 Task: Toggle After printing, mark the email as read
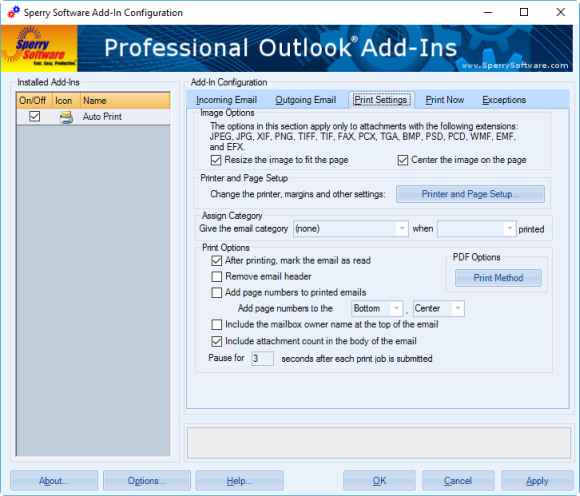point(217,261)
